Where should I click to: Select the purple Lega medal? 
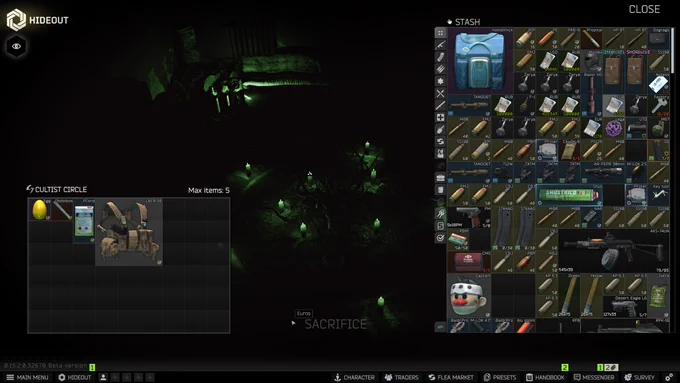[614, 129]
